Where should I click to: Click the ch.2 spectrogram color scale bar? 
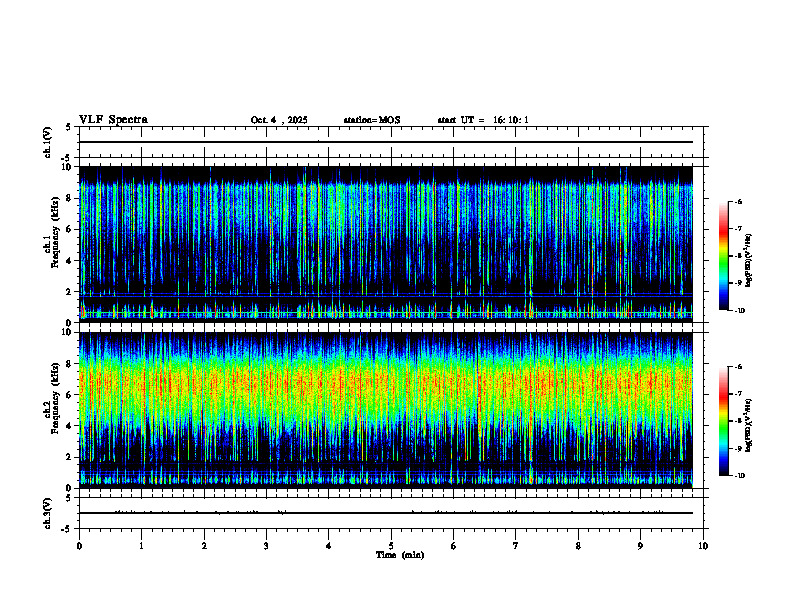point(723,421)
